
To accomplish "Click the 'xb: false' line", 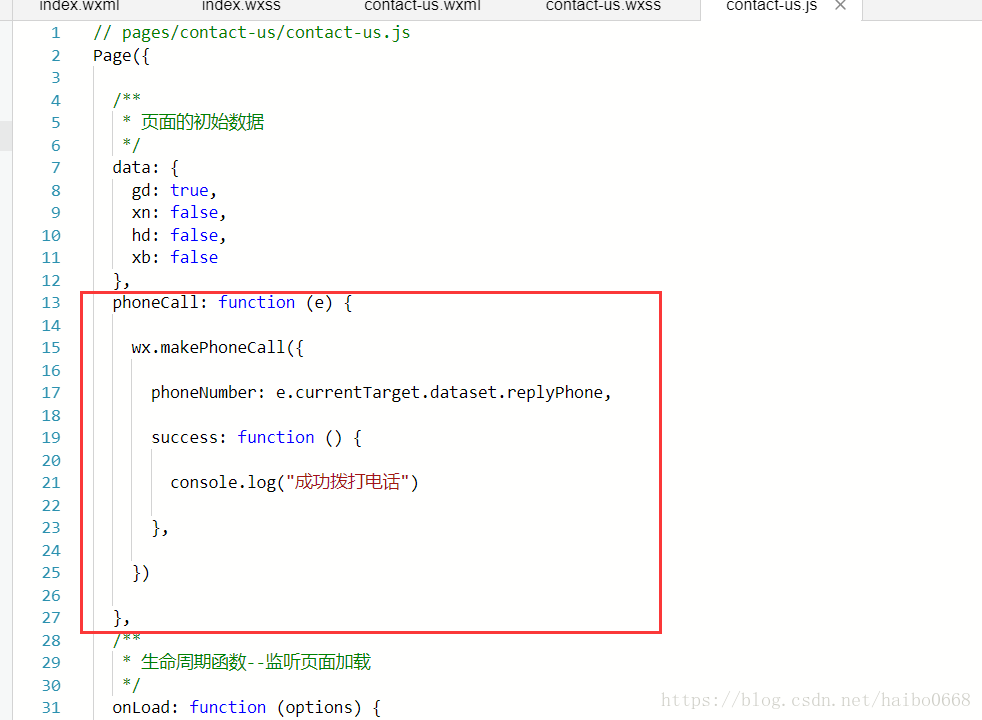I will pos(175,257).
